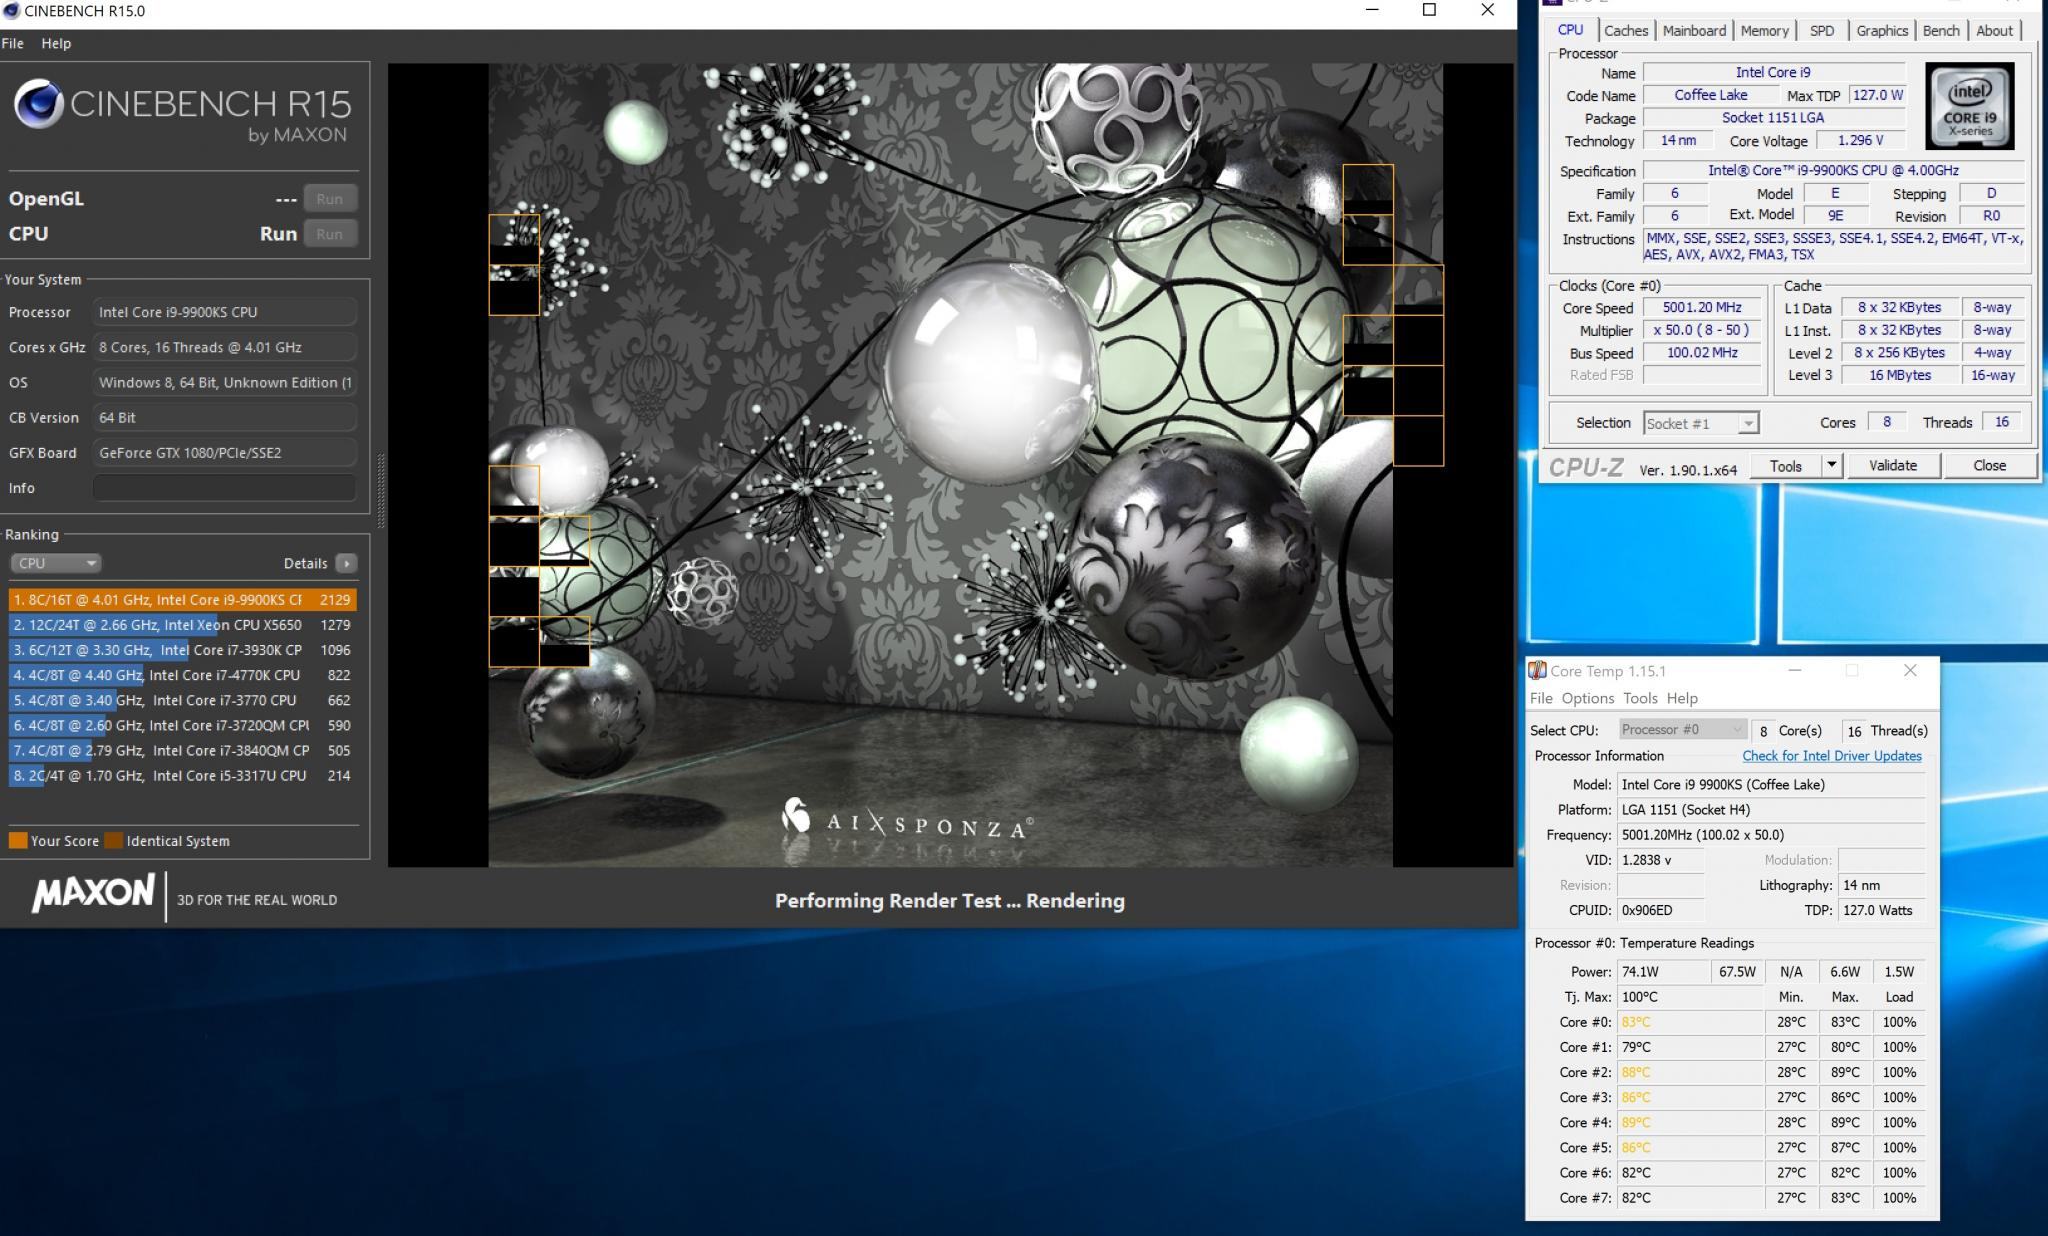Click the 74.1W Power value in Core Temp
The width and height of the screenshot is (2048, 1236).
1662,972
